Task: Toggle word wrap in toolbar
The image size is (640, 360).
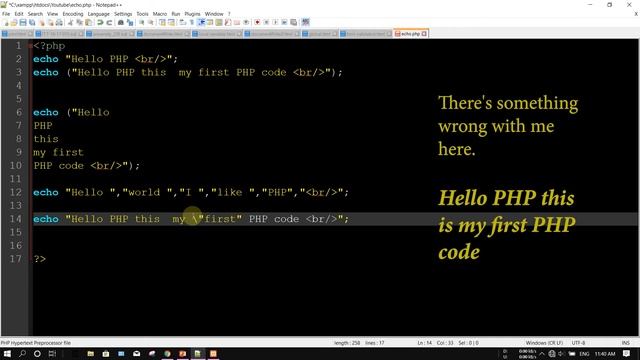Action: [x=182, y=22]
